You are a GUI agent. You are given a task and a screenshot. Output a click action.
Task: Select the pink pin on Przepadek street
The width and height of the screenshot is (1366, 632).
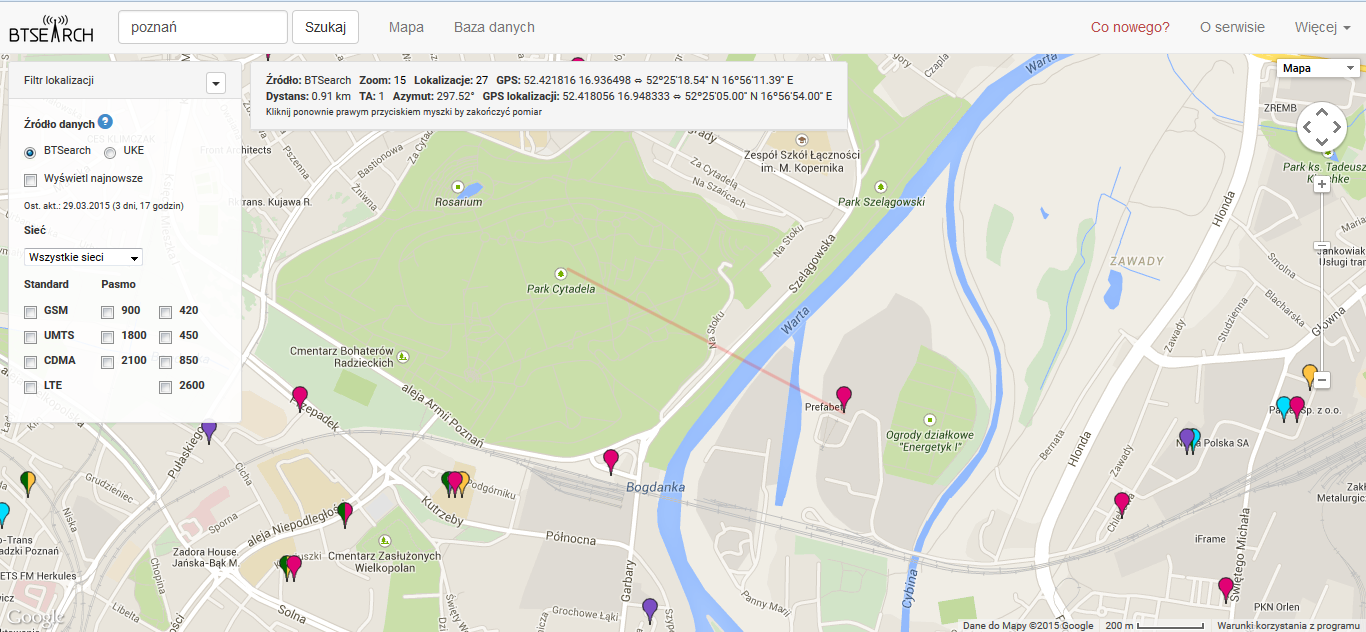coord(300,398)
